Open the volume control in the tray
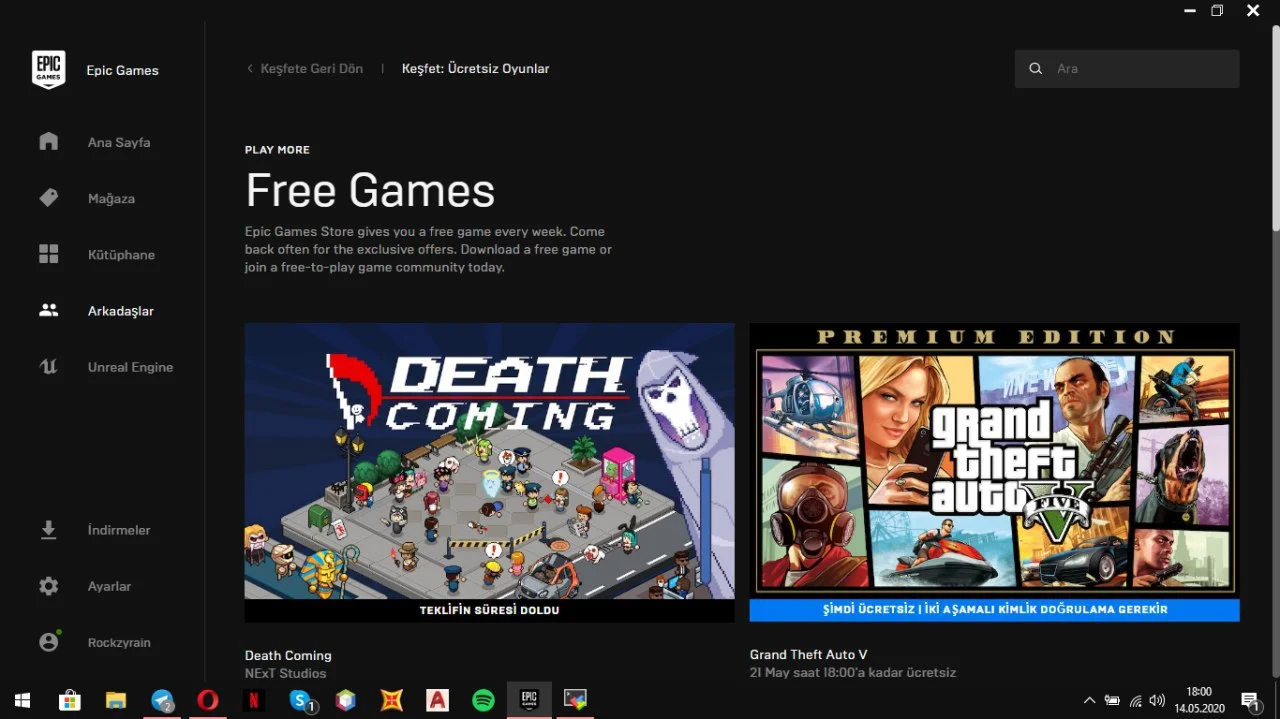Image resolution: width=1280 pixels, height=719 pixels. [1158, 700]
